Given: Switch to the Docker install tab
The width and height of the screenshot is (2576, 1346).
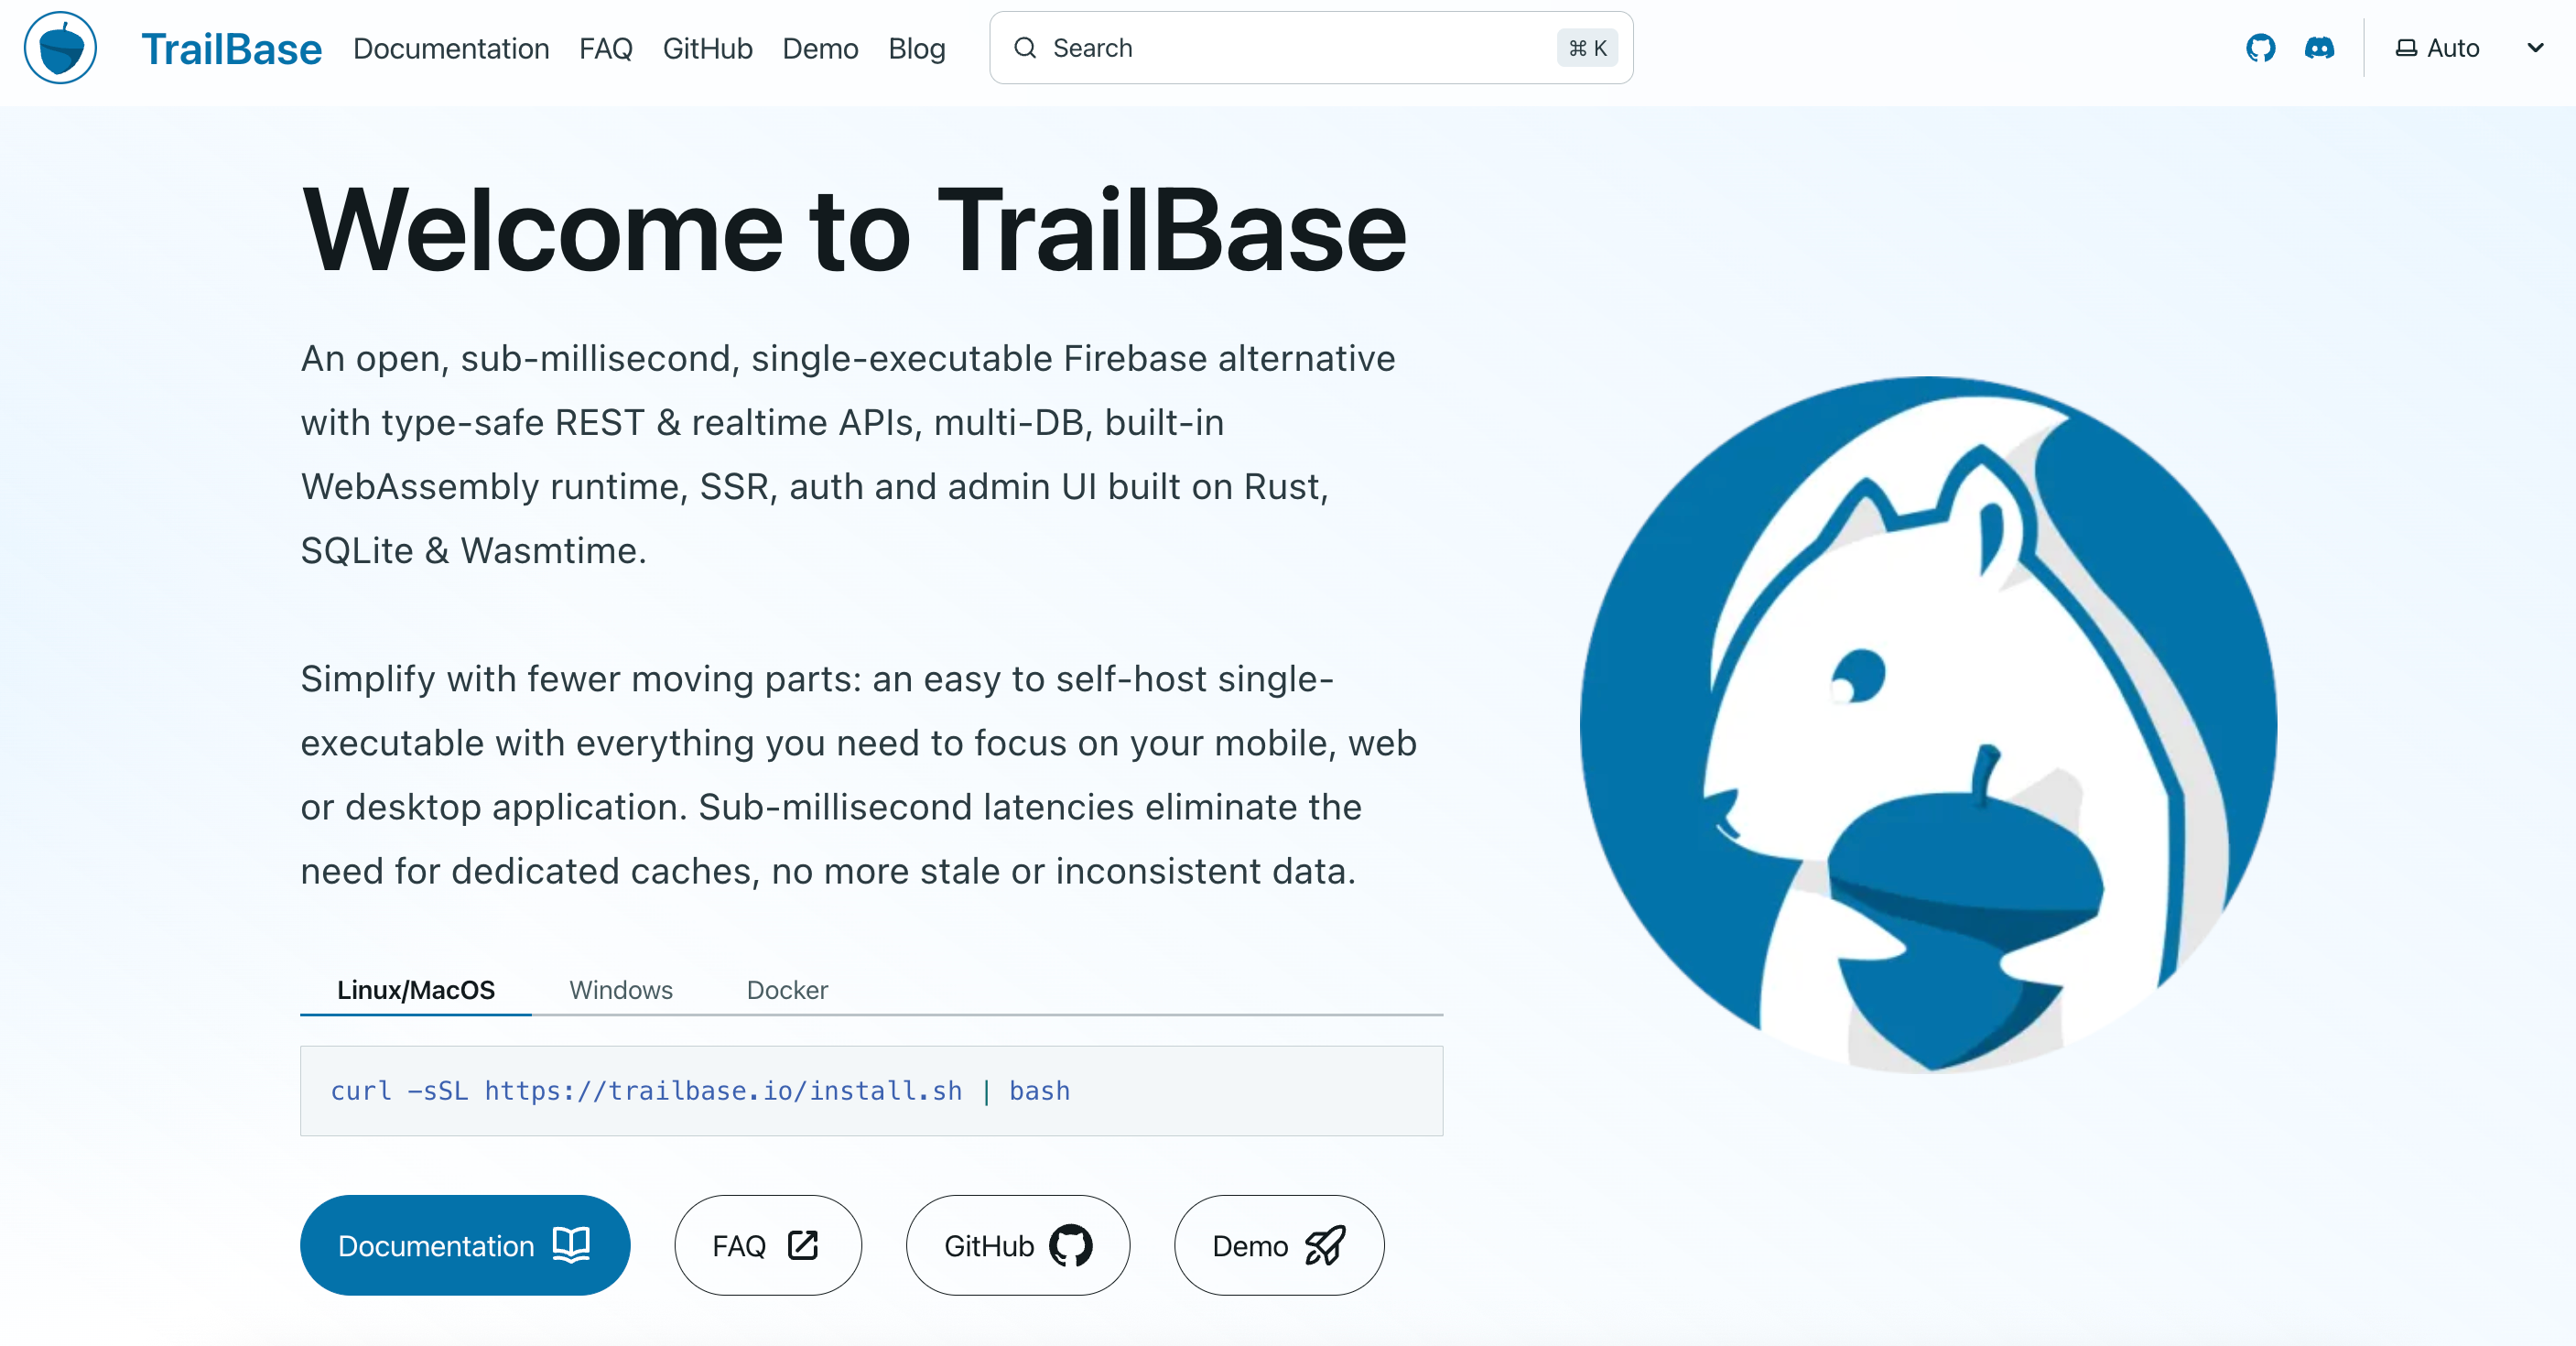Looking at the screenshot, I should pyautogui.click(x=787, y=990).
